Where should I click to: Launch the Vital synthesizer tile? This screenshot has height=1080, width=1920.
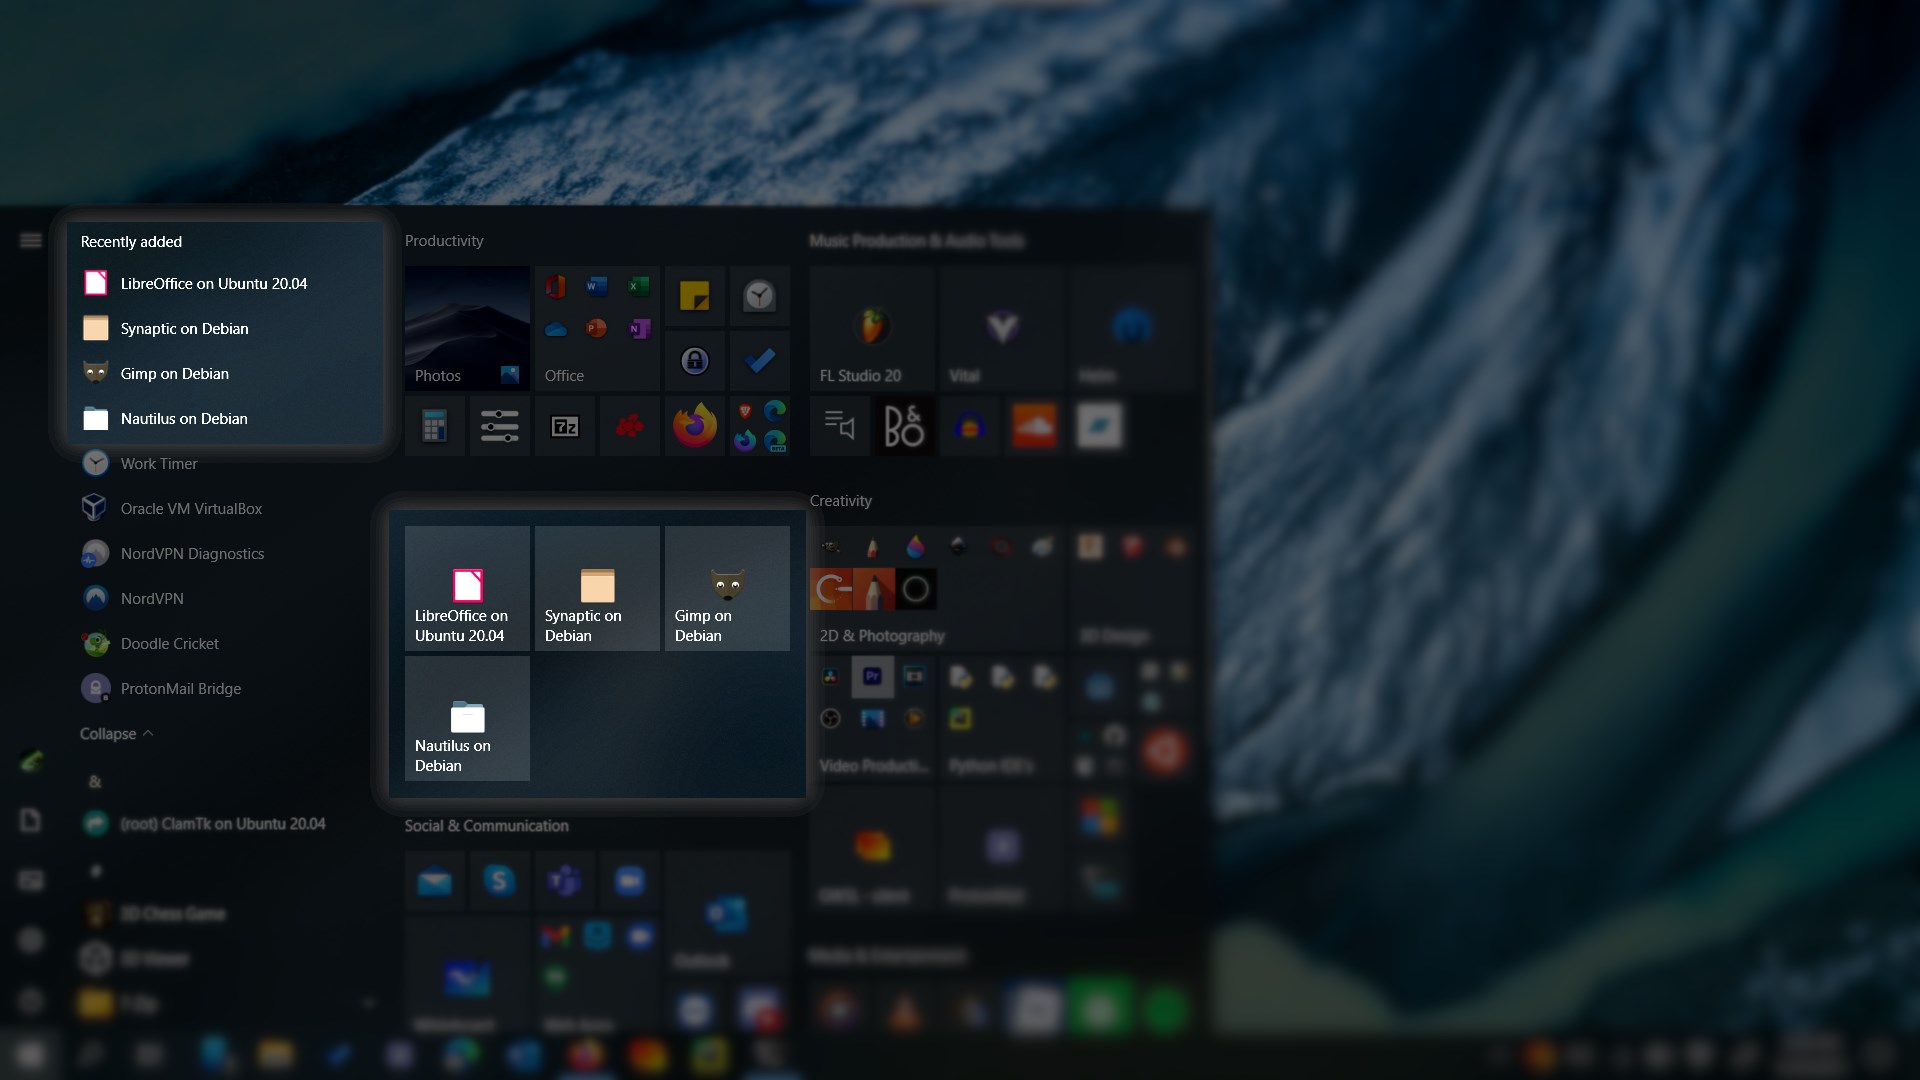click(1001, 328)
